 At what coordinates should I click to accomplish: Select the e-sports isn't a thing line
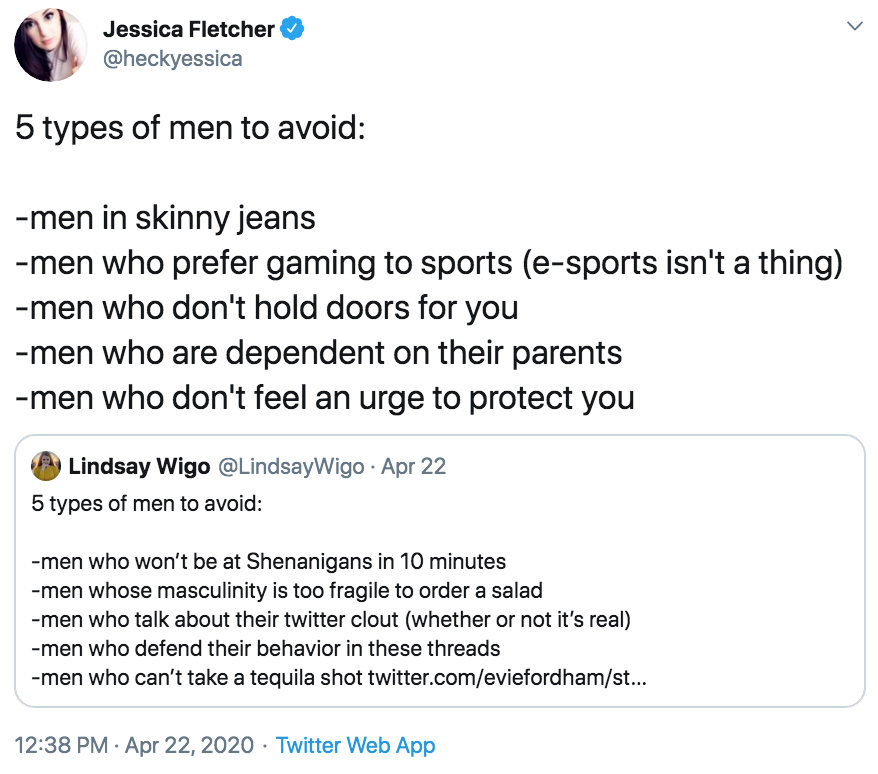click(431, 262)
